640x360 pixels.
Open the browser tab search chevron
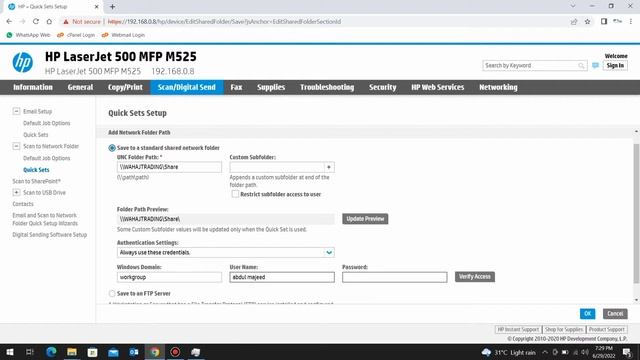573,6
